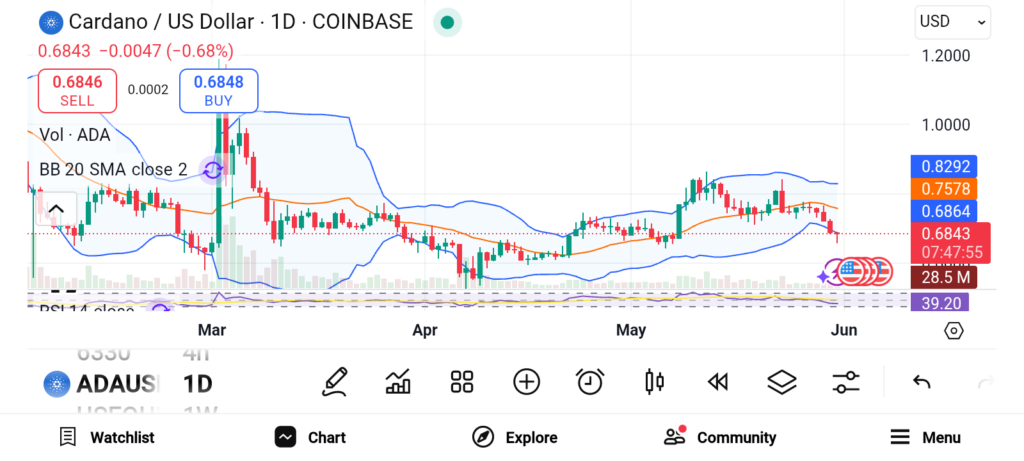
Task: Open the four-square layout grid icon
Action: pos(461,381)
